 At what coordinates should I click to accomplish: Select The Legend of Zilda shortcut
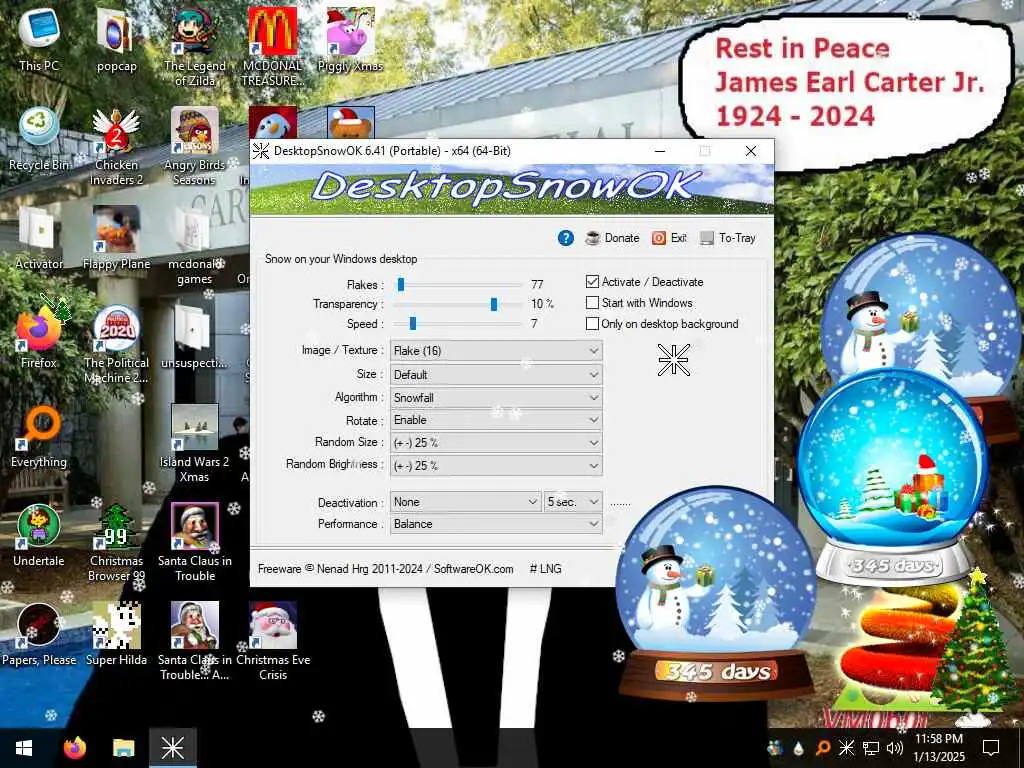click(x=195, y=47)
